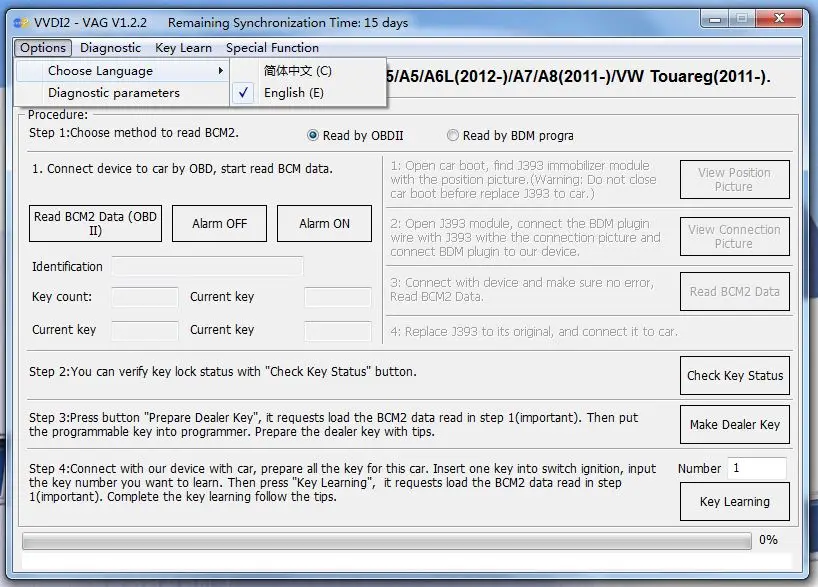Click the Procedure group label
The image size is (818, 587).
point(58,114)
